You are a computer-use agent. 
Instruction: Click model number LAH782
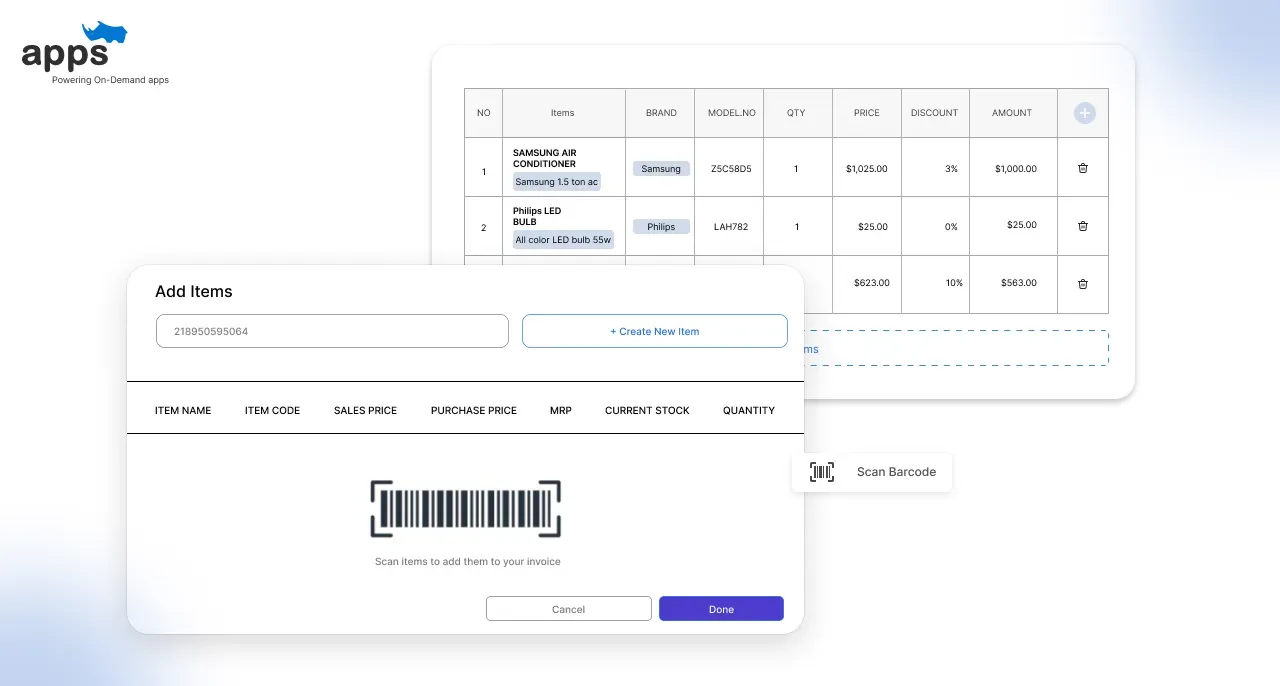[731, 227]
